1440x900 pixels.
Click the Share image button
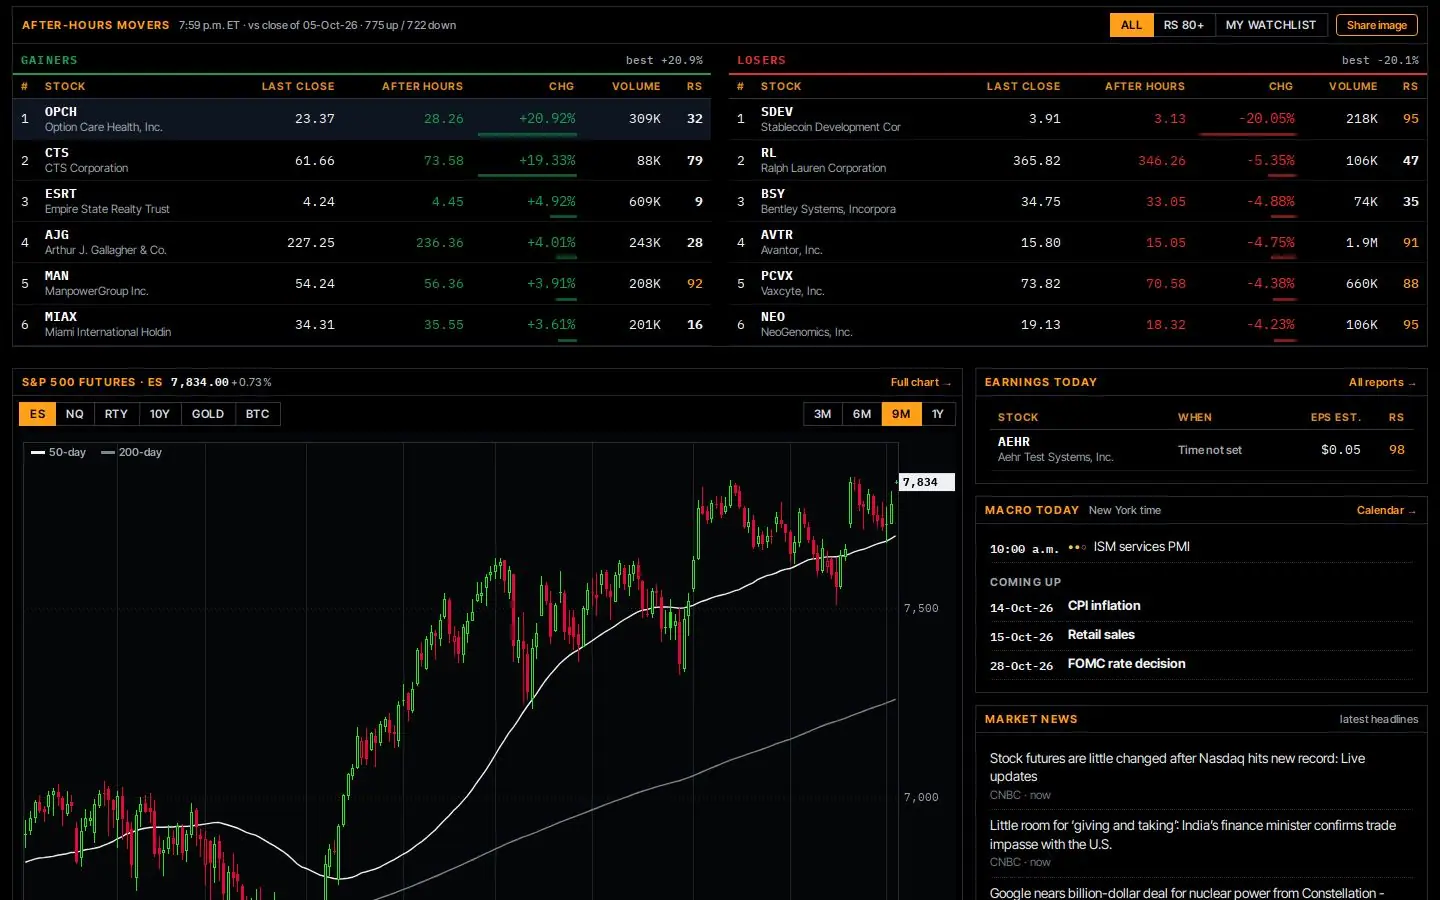1376,25
